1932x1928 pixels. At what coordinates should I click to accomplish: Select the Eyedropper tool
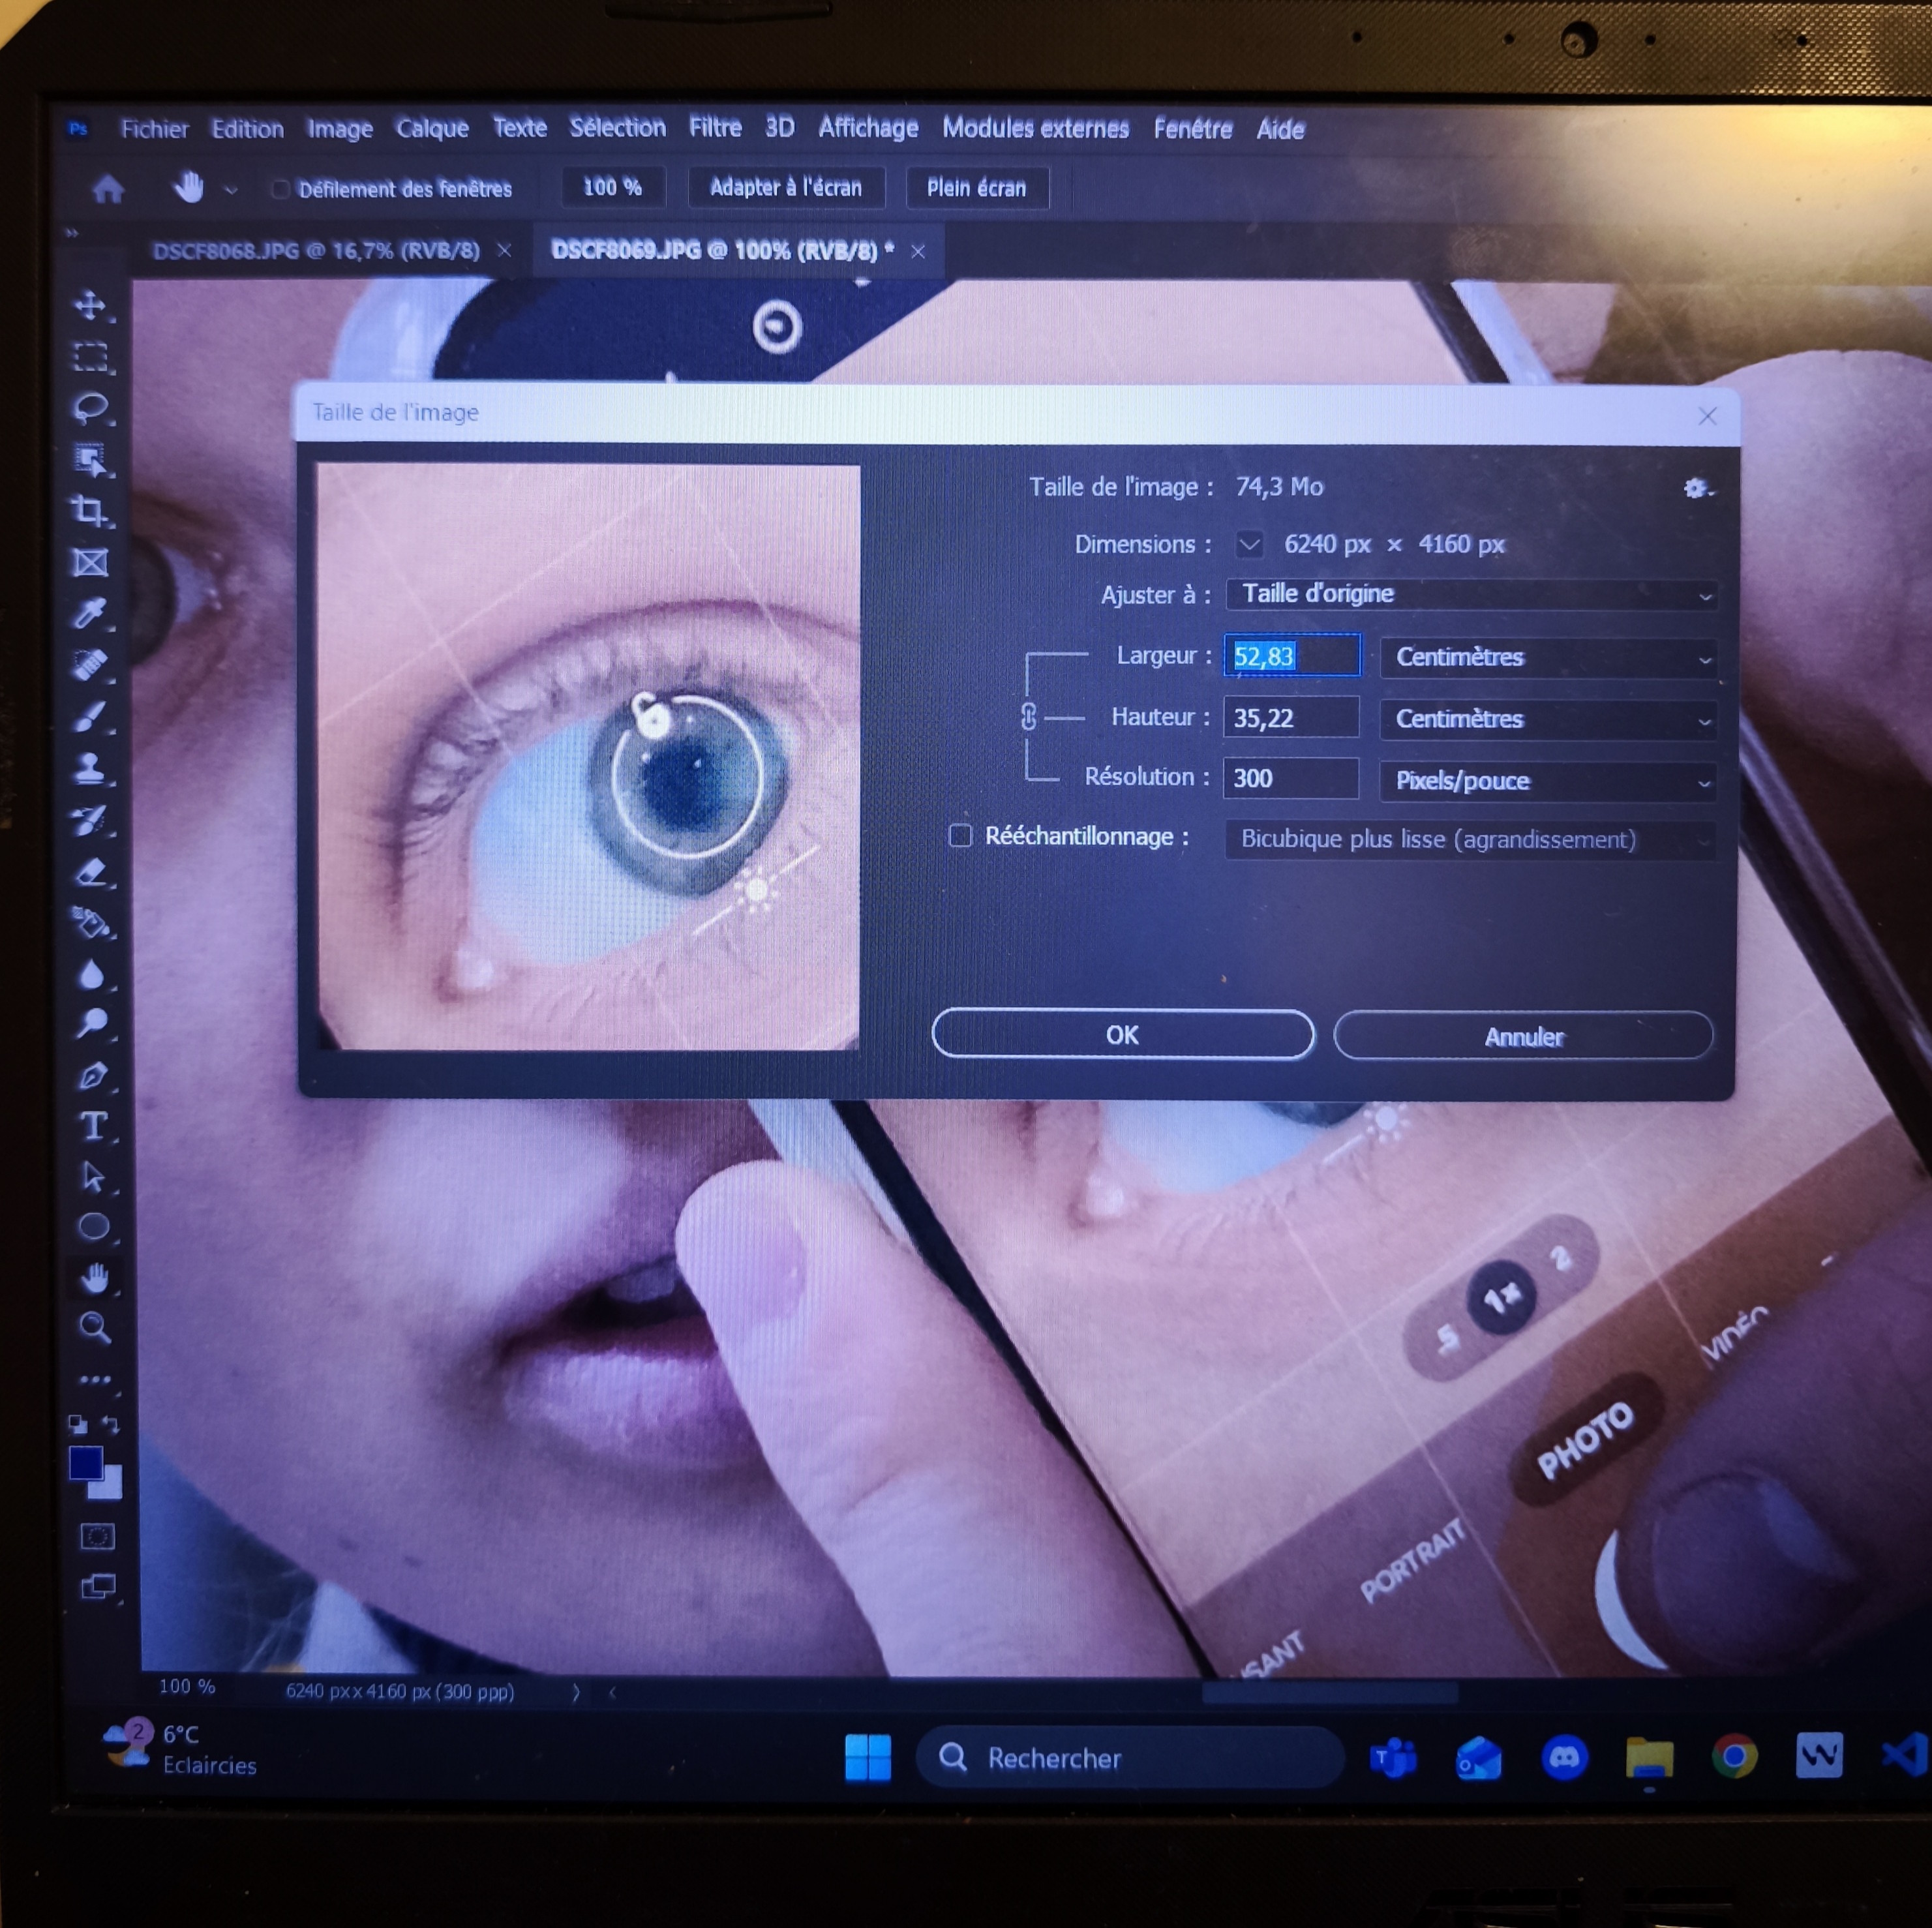[90, 613]
